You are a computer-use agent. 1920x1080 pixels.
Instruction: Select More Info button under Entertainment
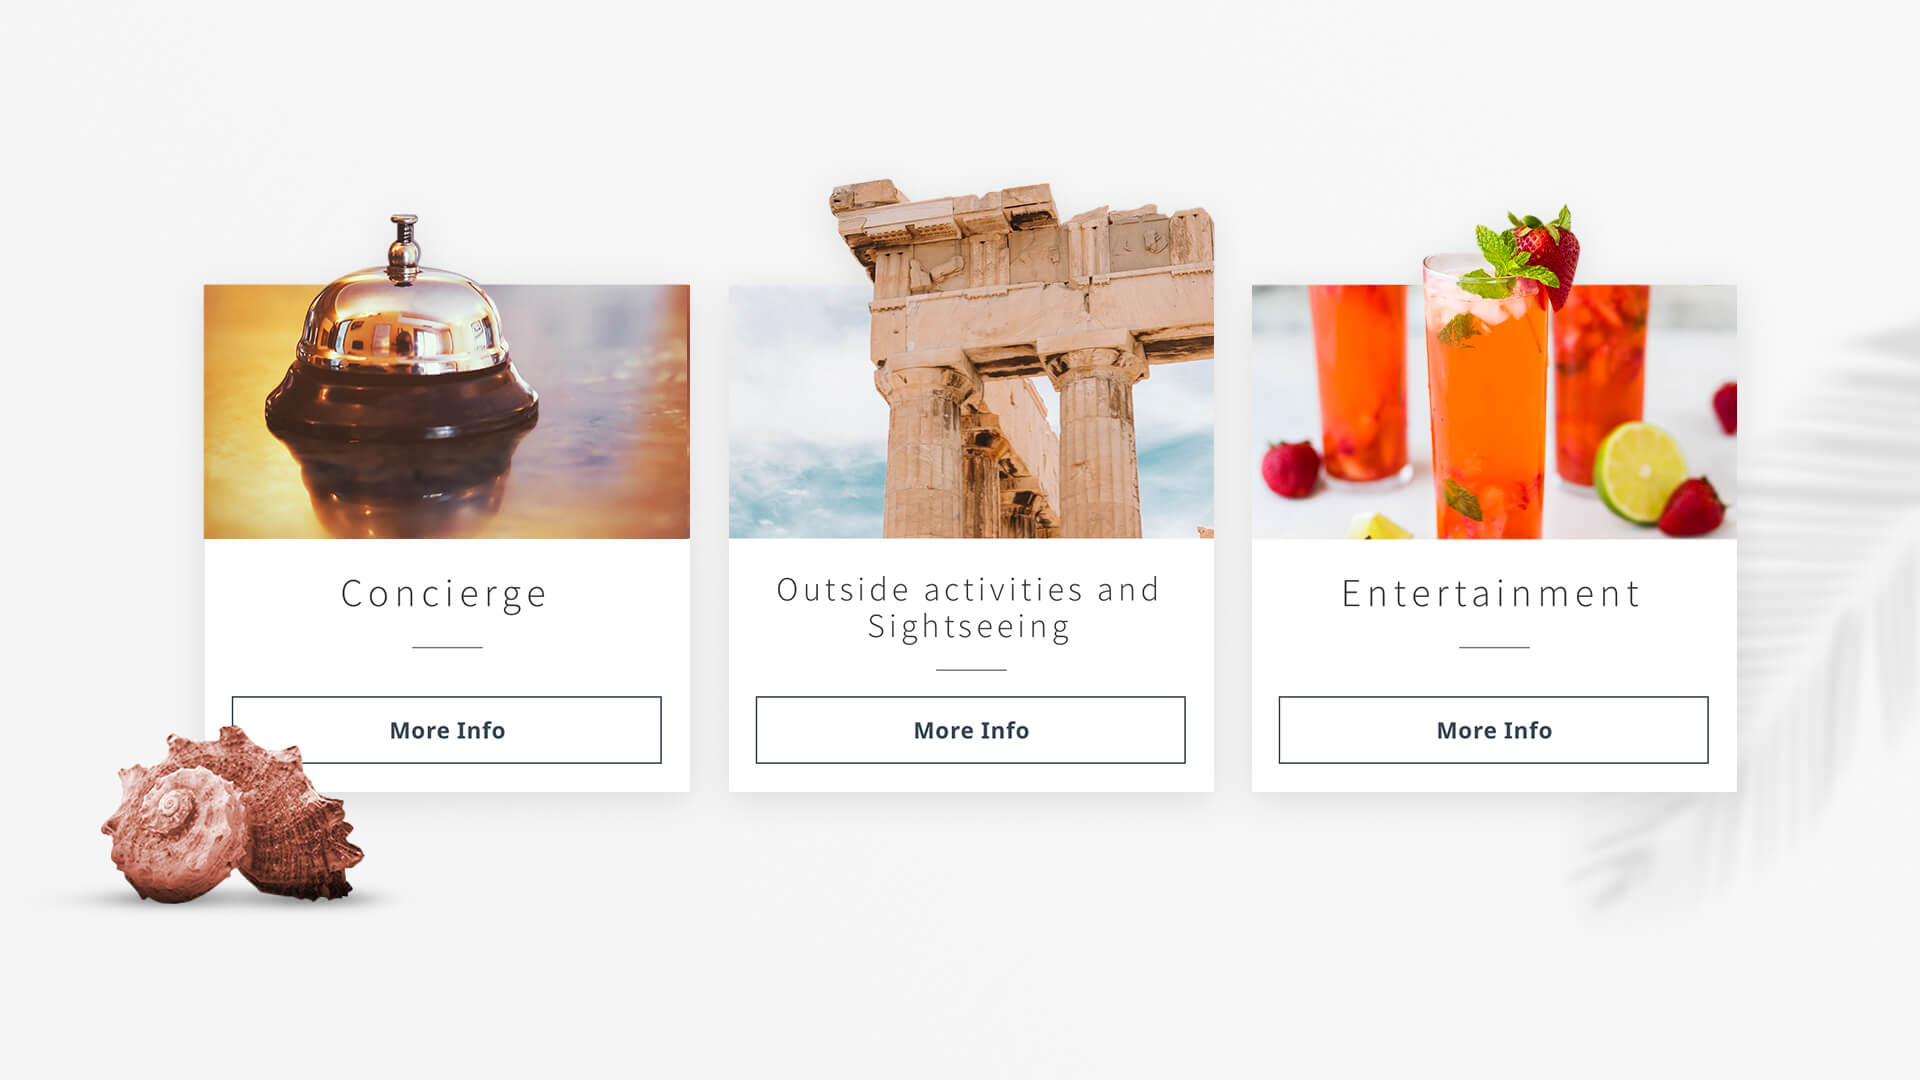click(x=1493, y=730)
